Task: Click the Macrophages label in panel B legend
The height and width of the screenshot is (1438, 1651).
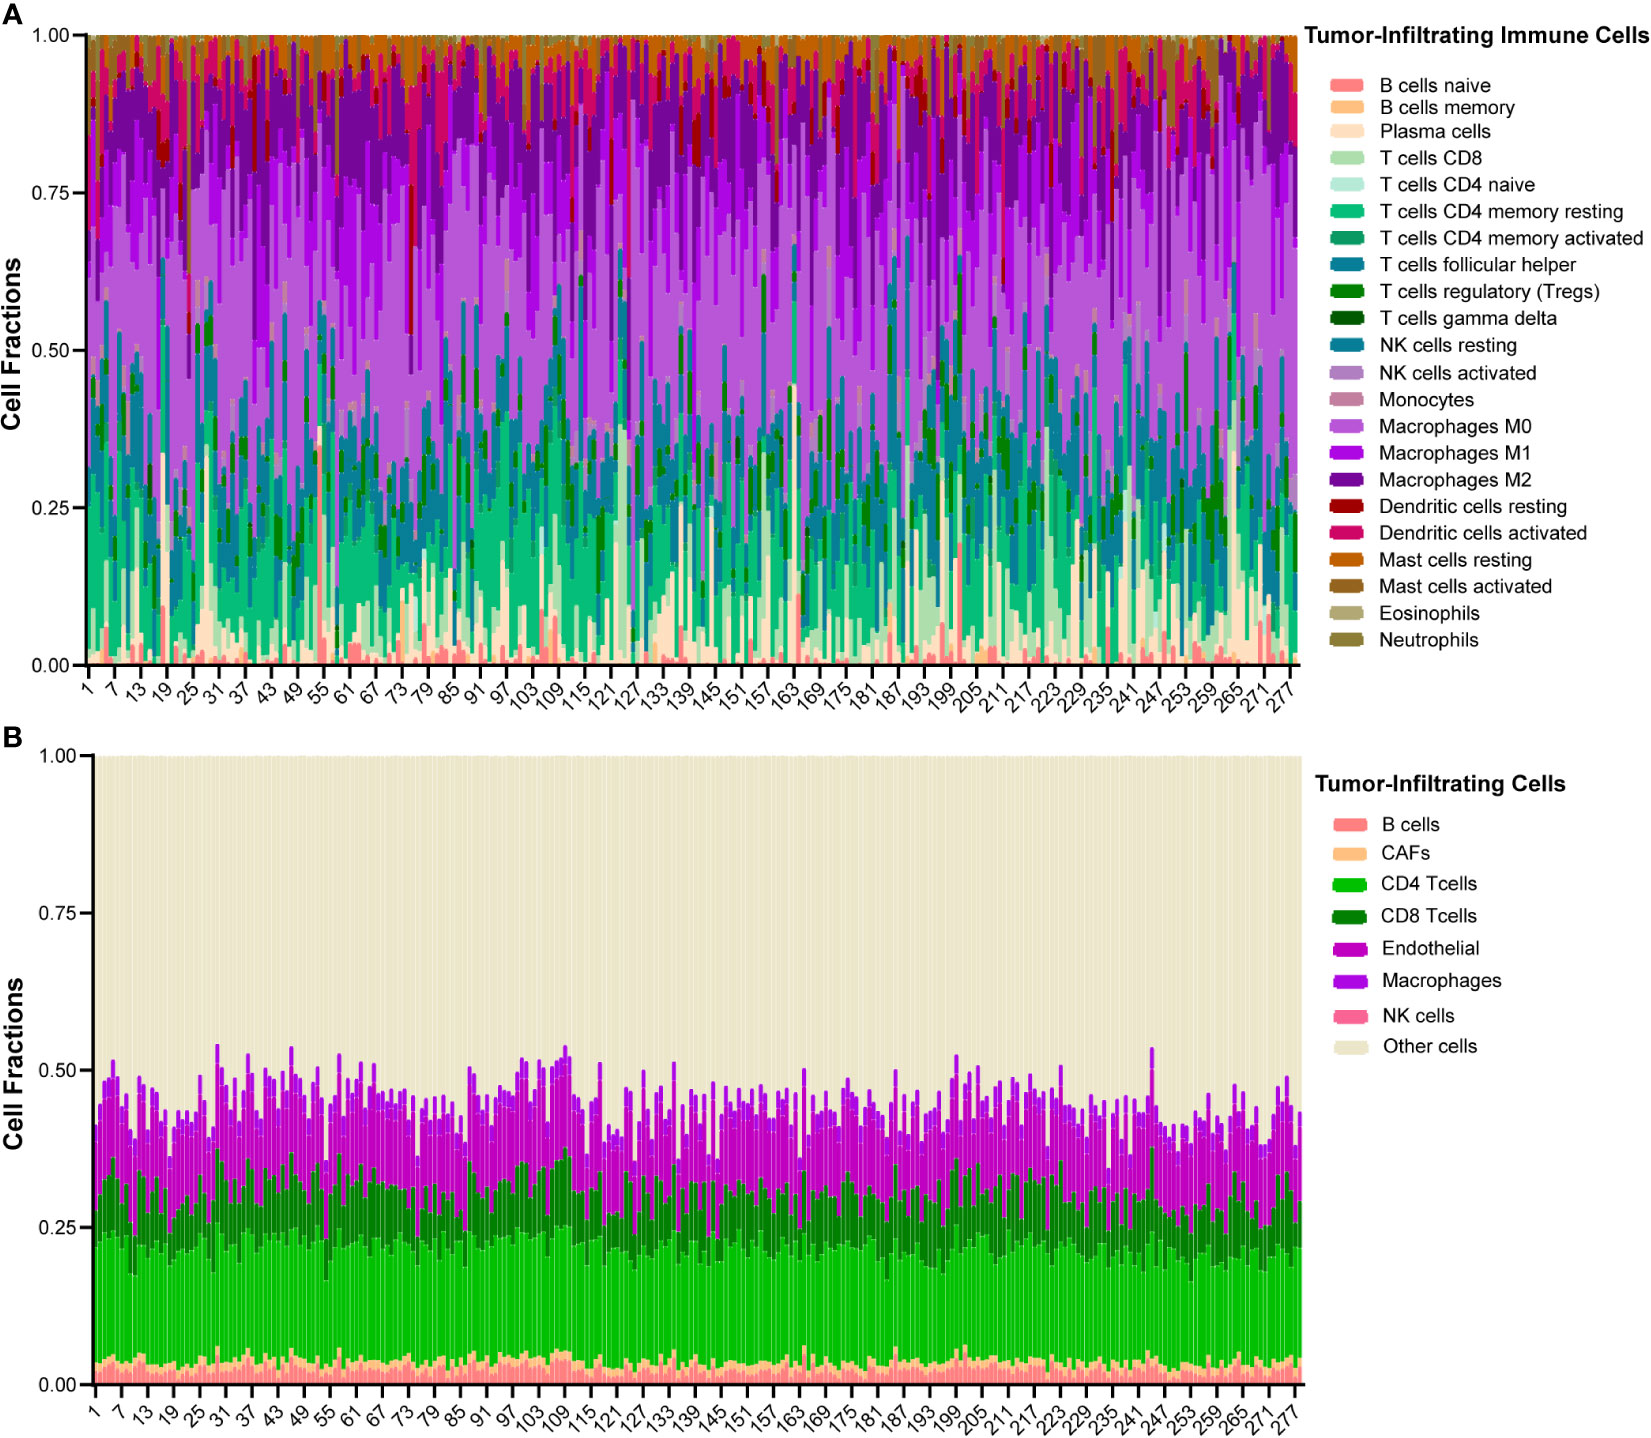Action: coord(1441,981)
